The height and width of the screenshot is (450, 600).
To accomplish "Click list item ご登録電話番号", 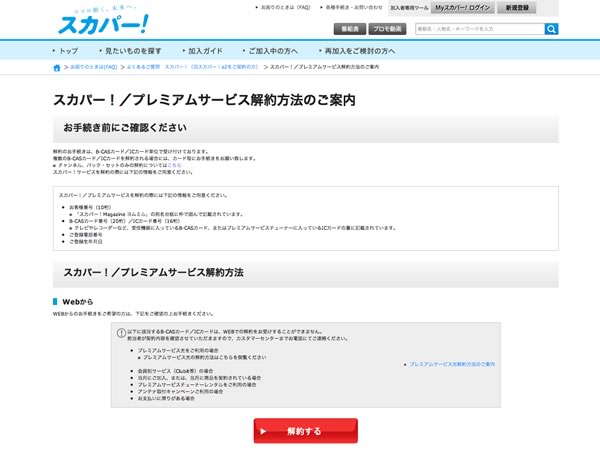I will pos(86,235).
